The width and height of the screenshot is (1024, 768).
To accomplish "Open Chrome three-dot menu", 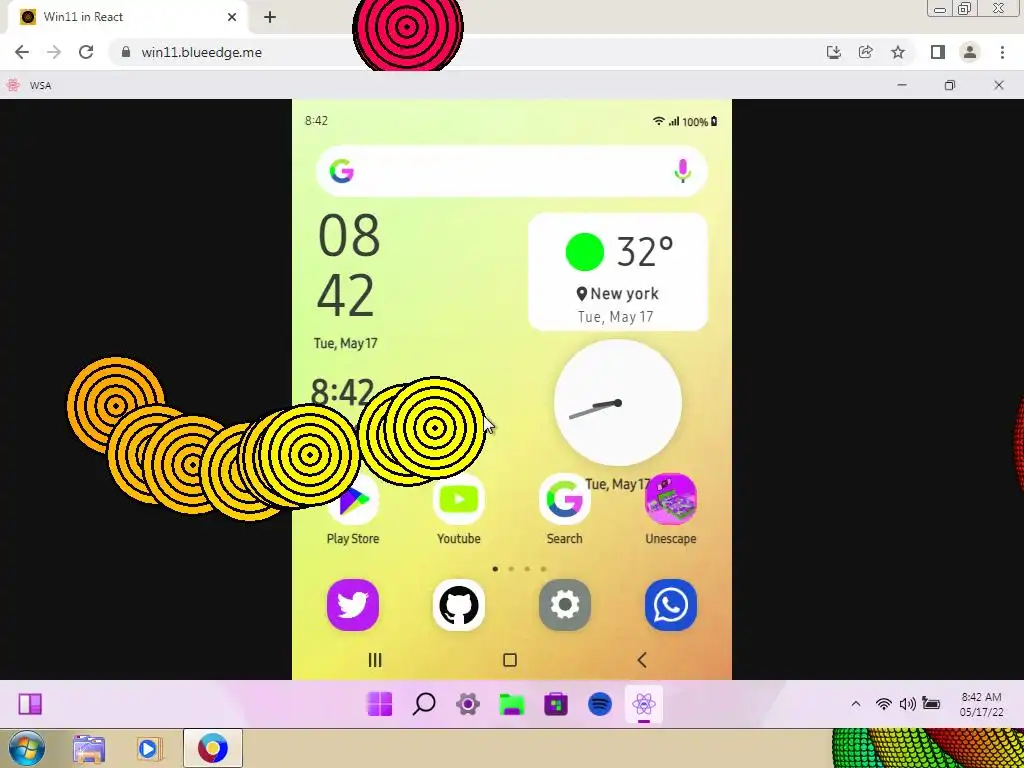I will (1002, 52).
